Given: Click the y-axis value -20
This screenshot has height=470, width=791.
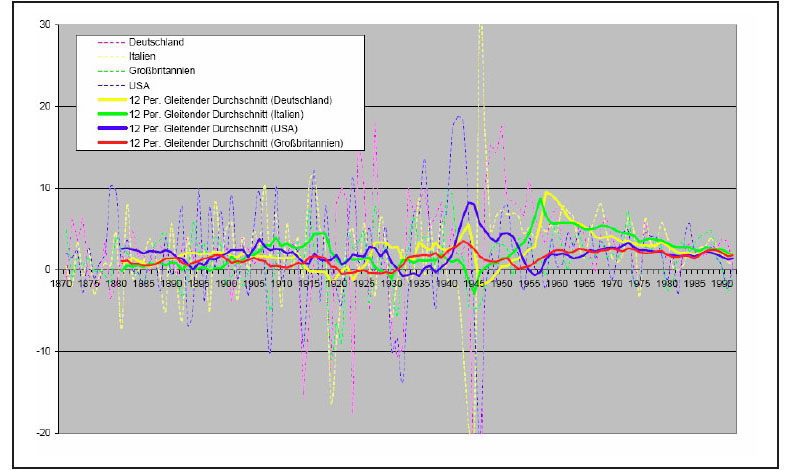Looking at the screenshot, I should [44, 433].
